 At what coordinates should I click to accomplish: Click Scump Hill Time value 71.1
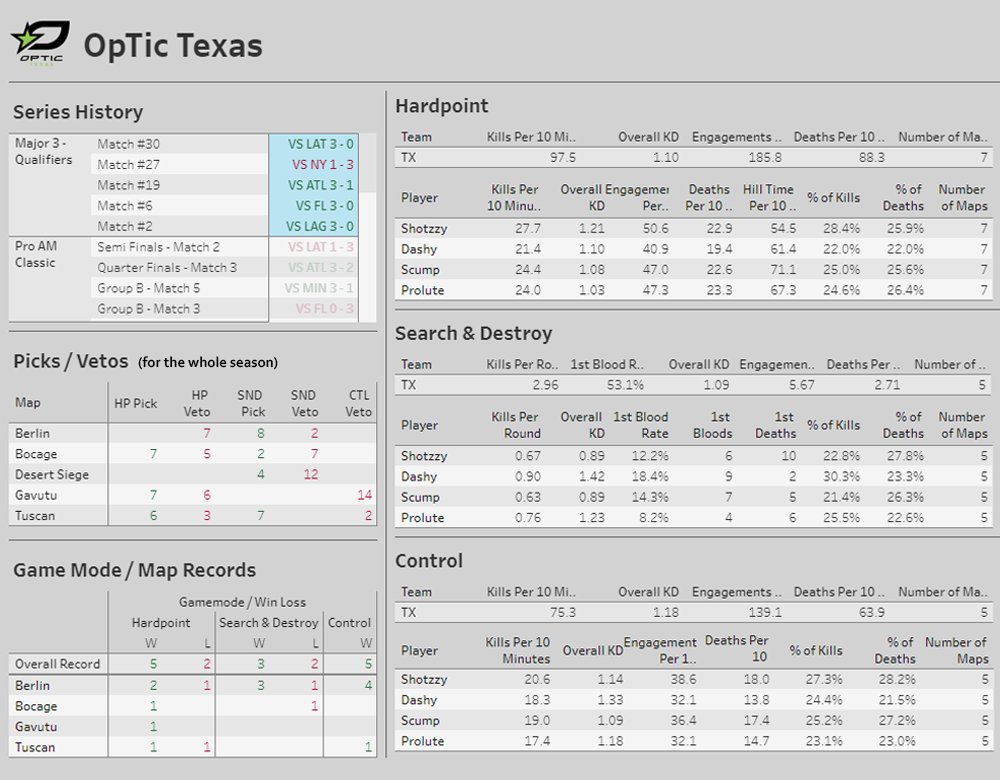point(783,269)
